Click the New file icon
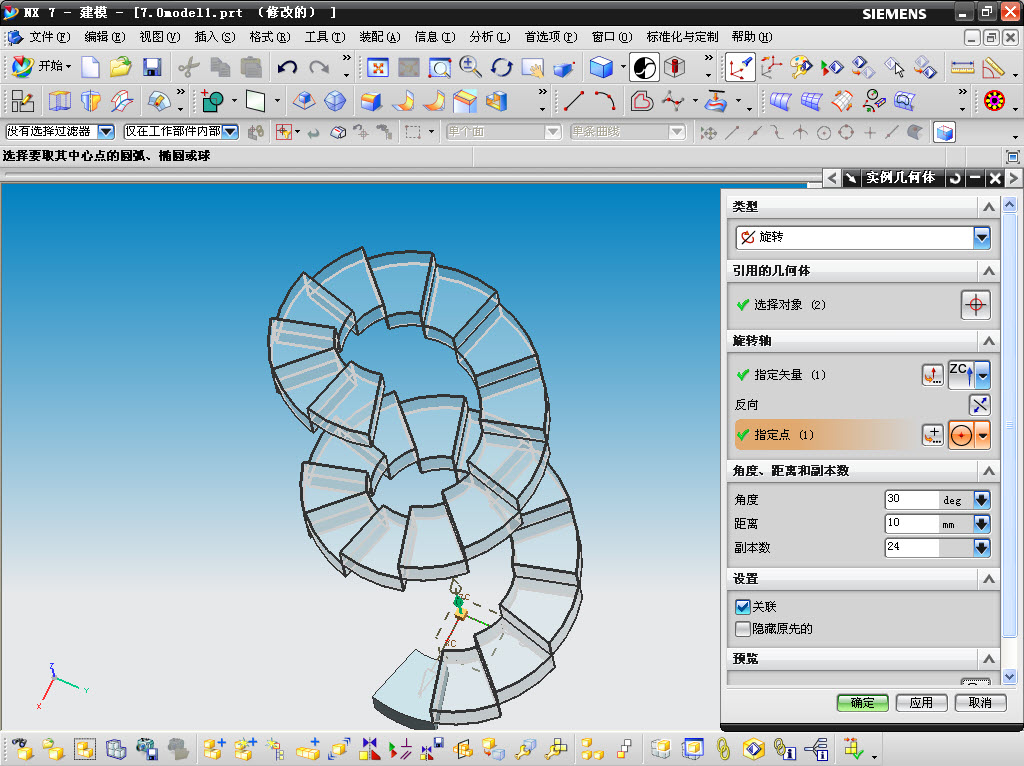This screenshot has width=1024, height=766. pos(89,67)
